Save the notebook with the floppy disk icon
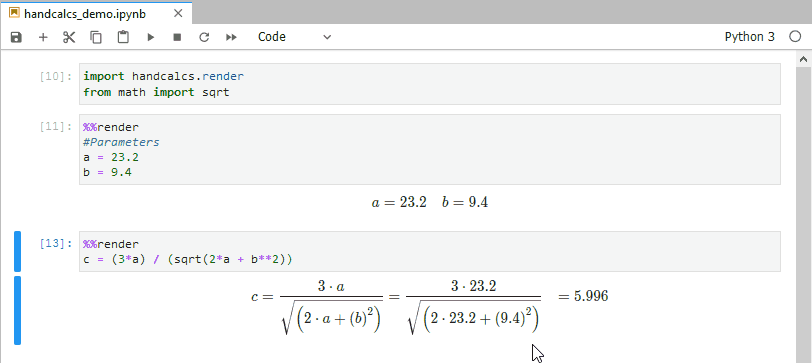Screen dimensions: 812x363 pyautogui.click(x=16, y=37)
